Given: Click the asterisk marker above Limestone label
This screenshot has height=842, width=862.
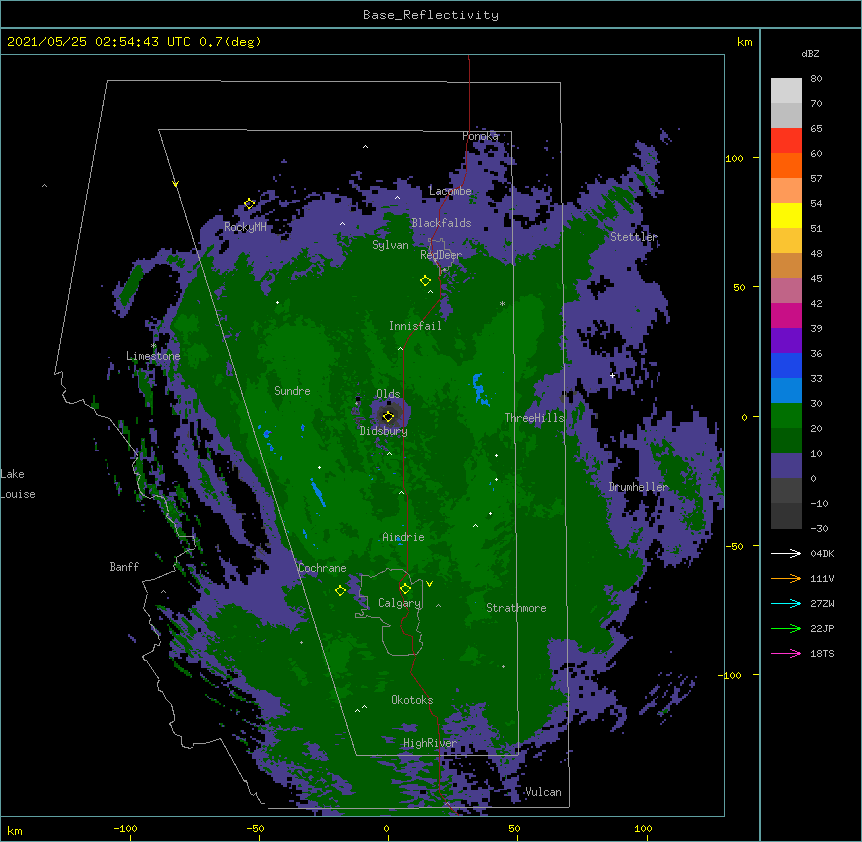Looking at the screenshot, I should point(153,346).
